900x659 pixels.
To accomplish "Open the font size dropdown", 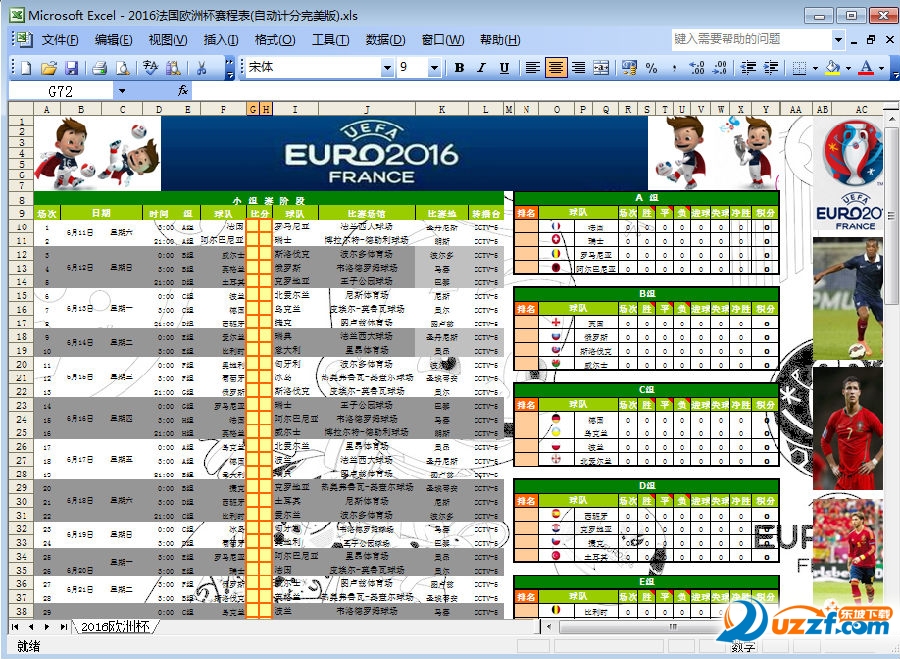I will click(434, 68).
